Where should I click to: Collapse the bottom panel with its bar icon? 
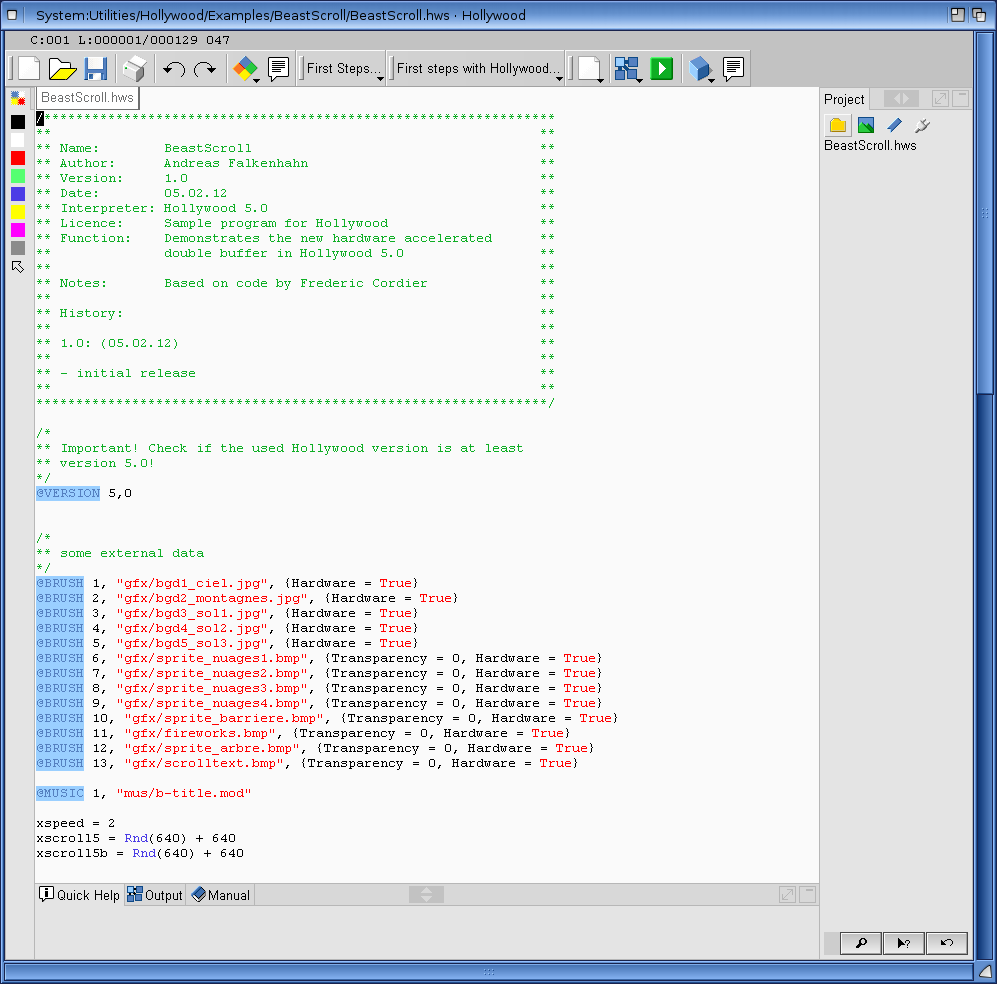click(808, 895)
